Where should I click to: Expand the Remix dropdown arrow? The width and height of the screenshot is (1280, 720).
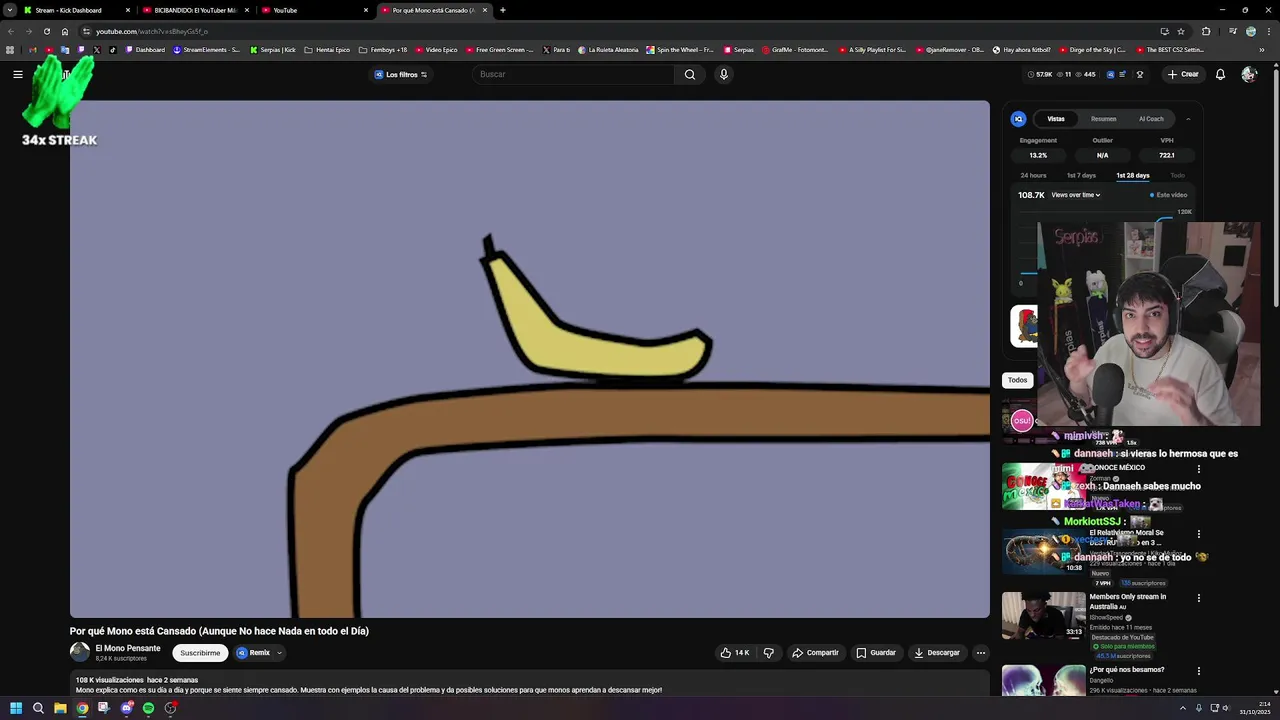[x=279, y=653]
